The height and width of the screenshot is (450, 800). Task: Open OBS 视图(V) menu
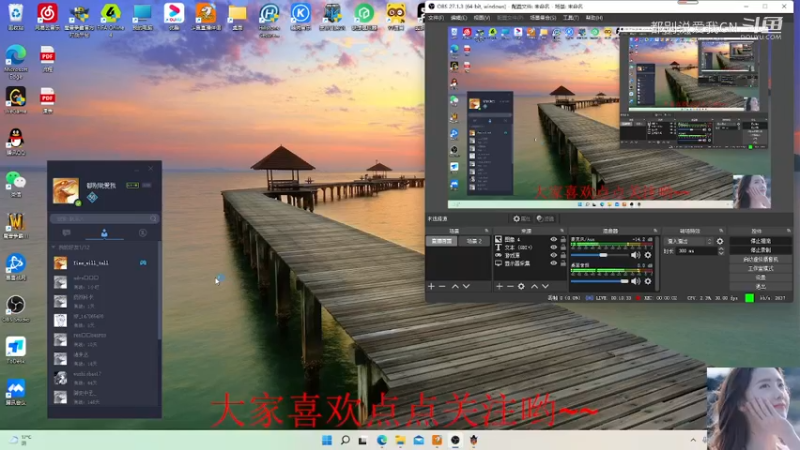coord(482,18)
